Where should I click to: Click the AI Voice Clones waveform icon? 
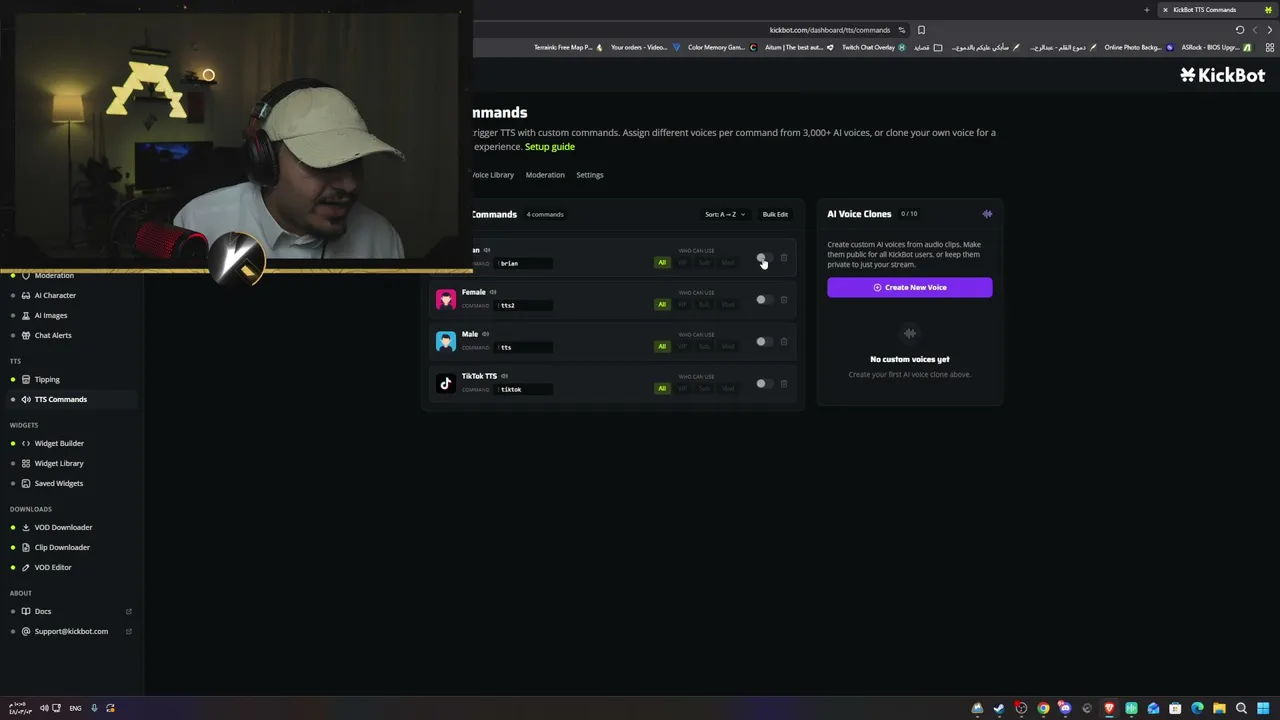tap(987, 214)
